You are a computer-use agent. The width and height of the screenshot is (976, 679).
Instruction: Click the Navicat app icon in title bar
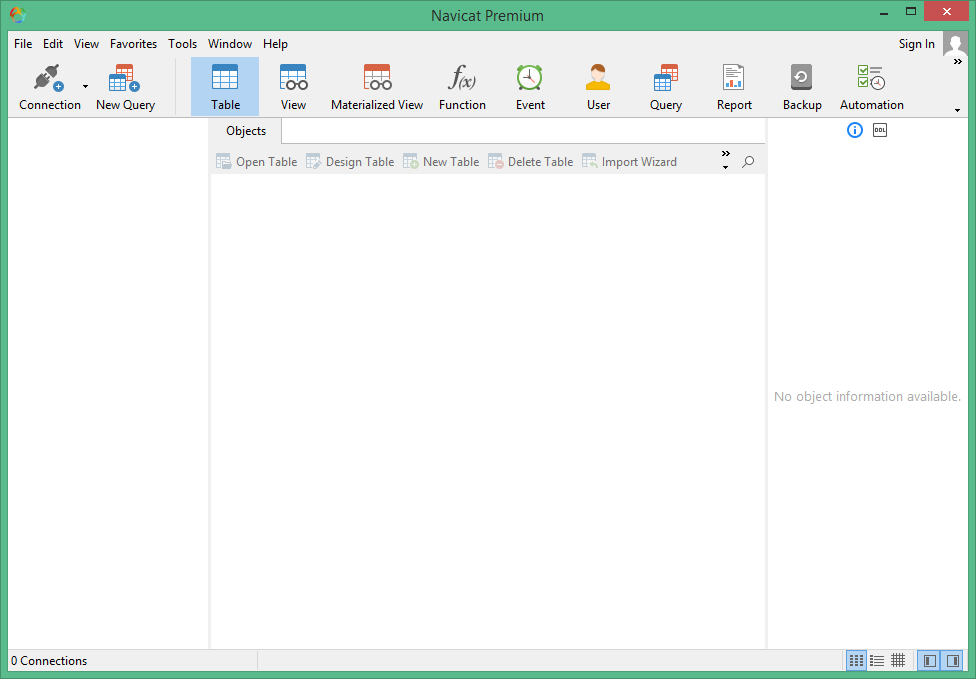click(17, 15)
